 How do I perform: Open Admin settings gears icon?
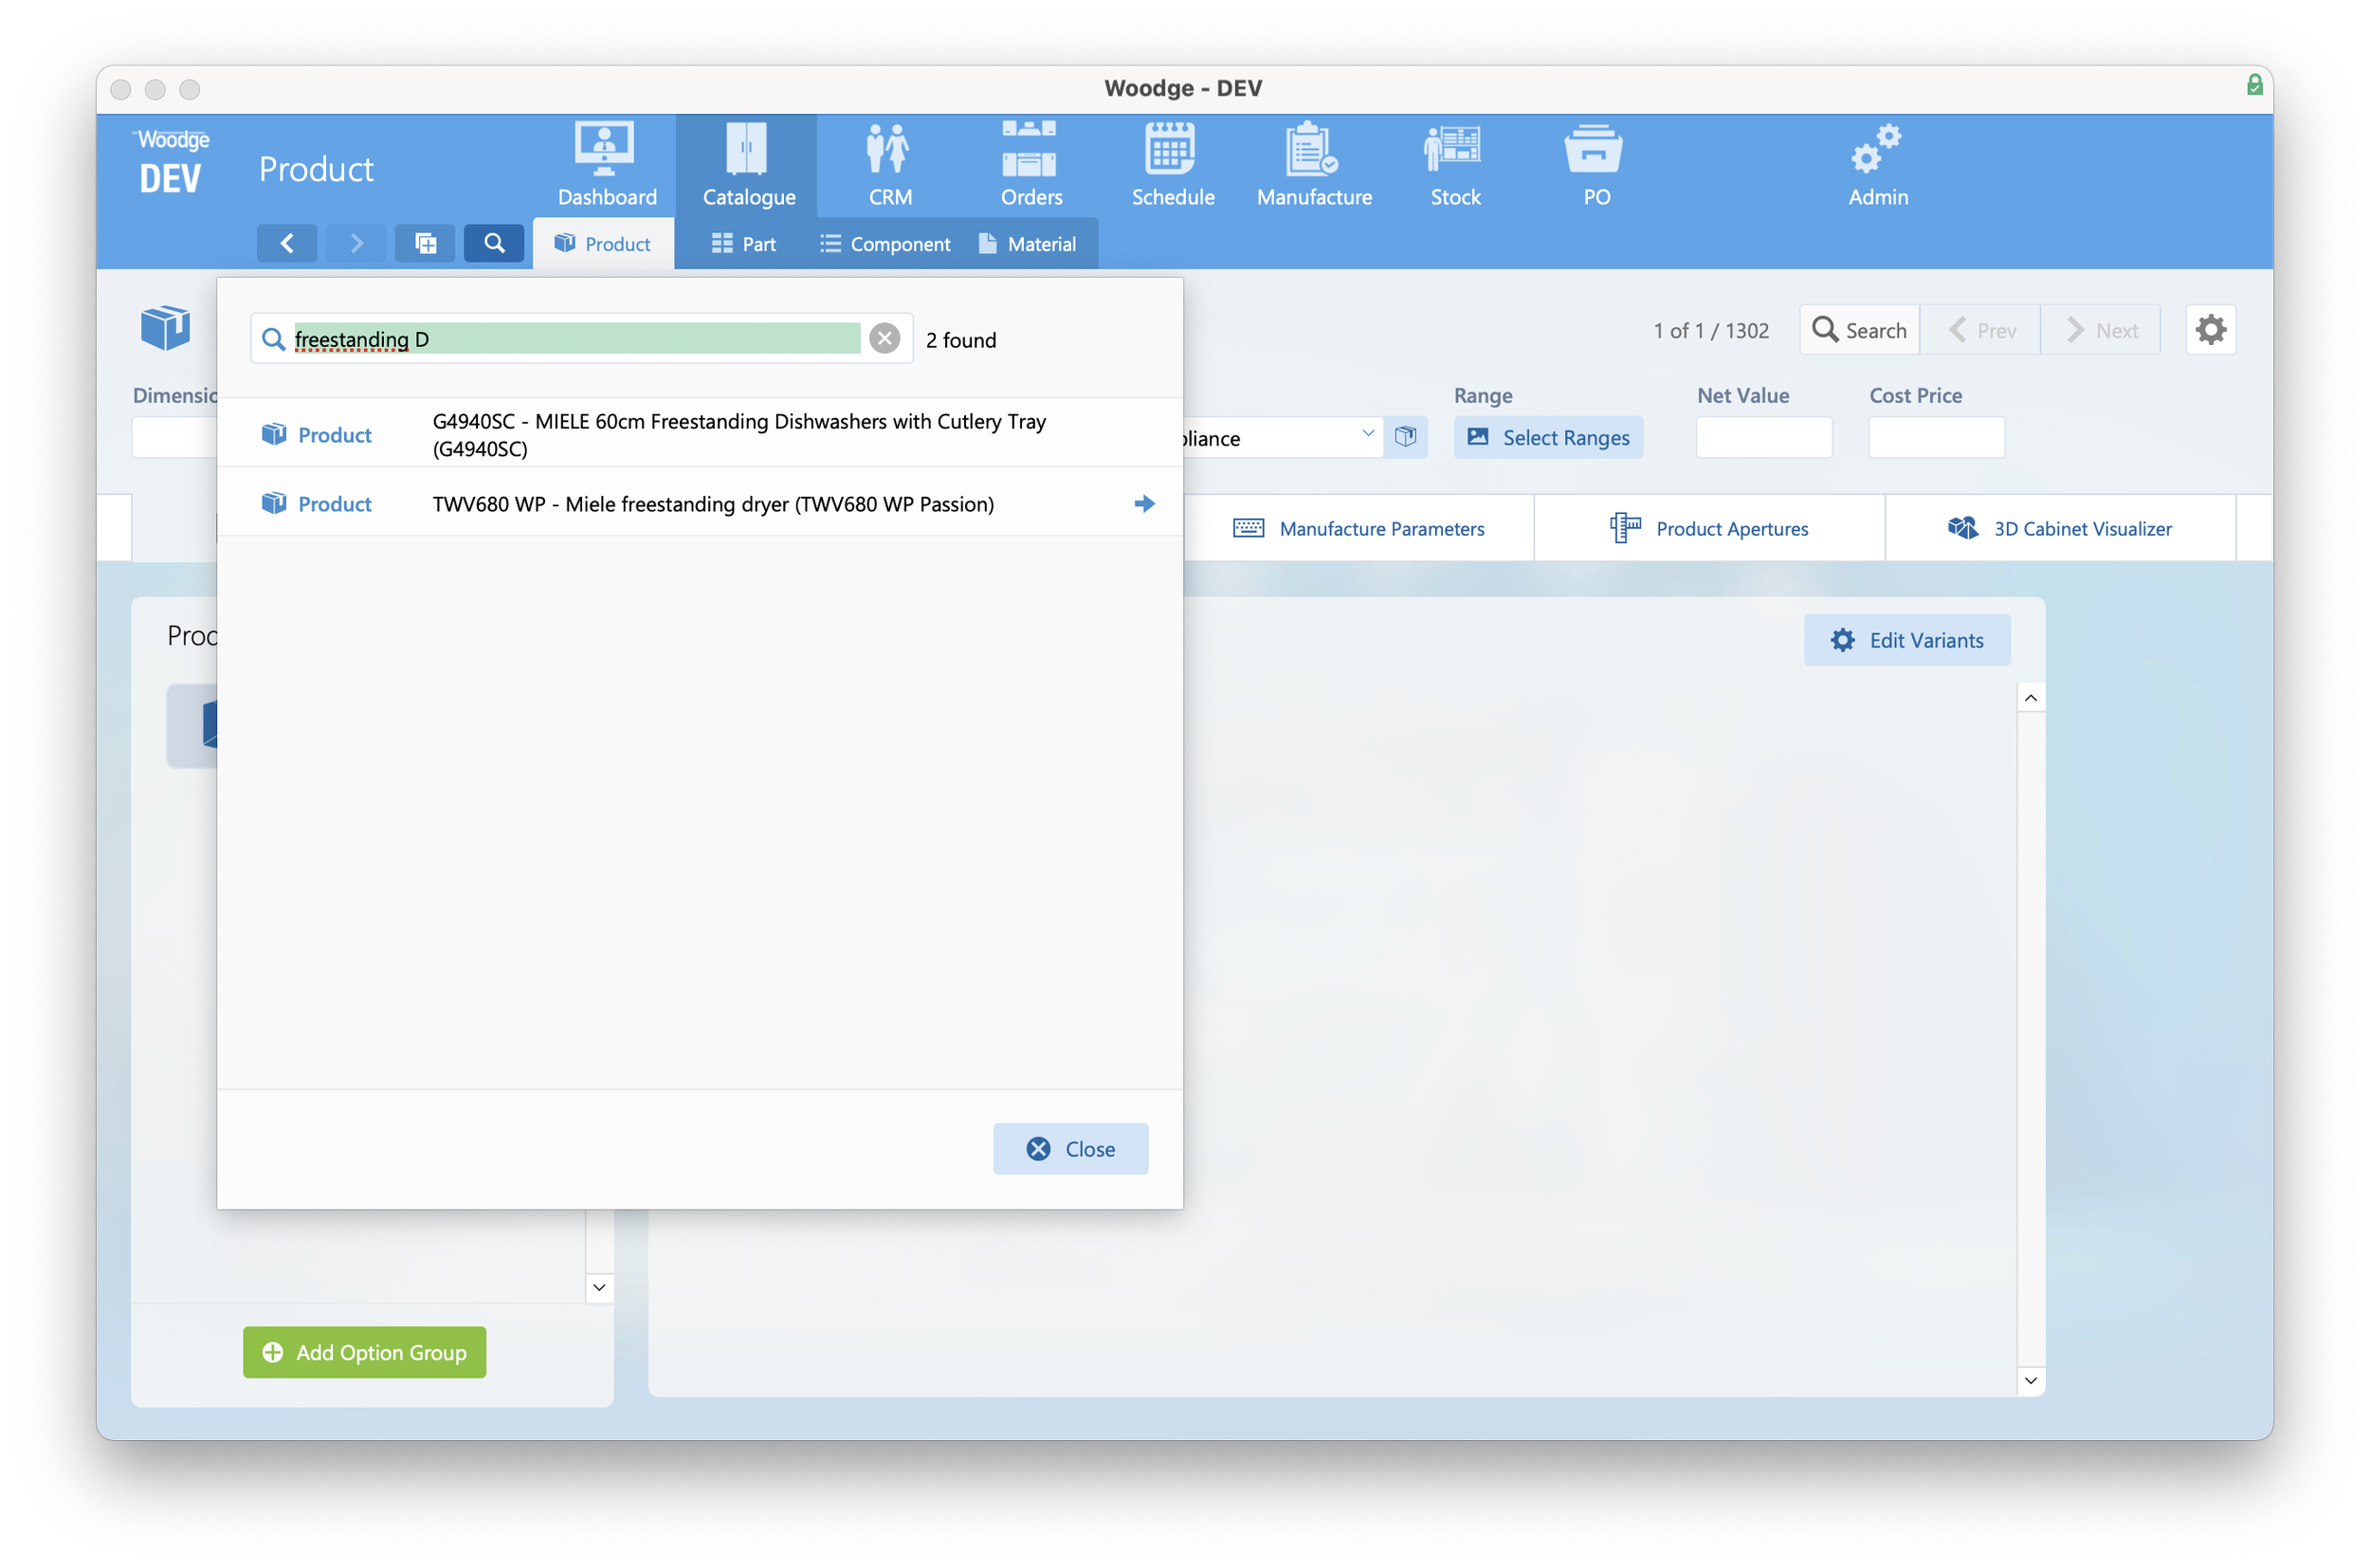(1876, 150)
